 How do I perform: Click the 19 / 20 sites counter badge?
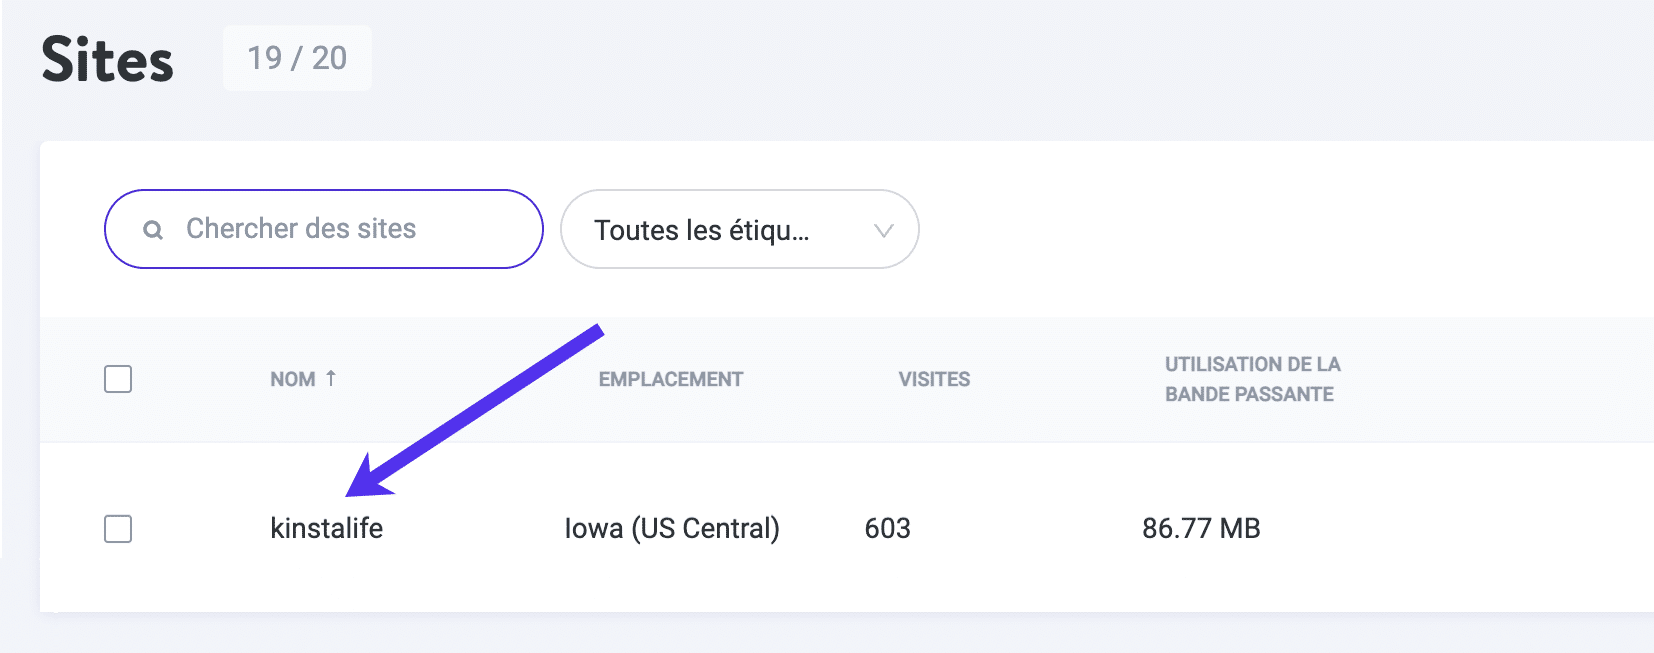pos(297,58)
